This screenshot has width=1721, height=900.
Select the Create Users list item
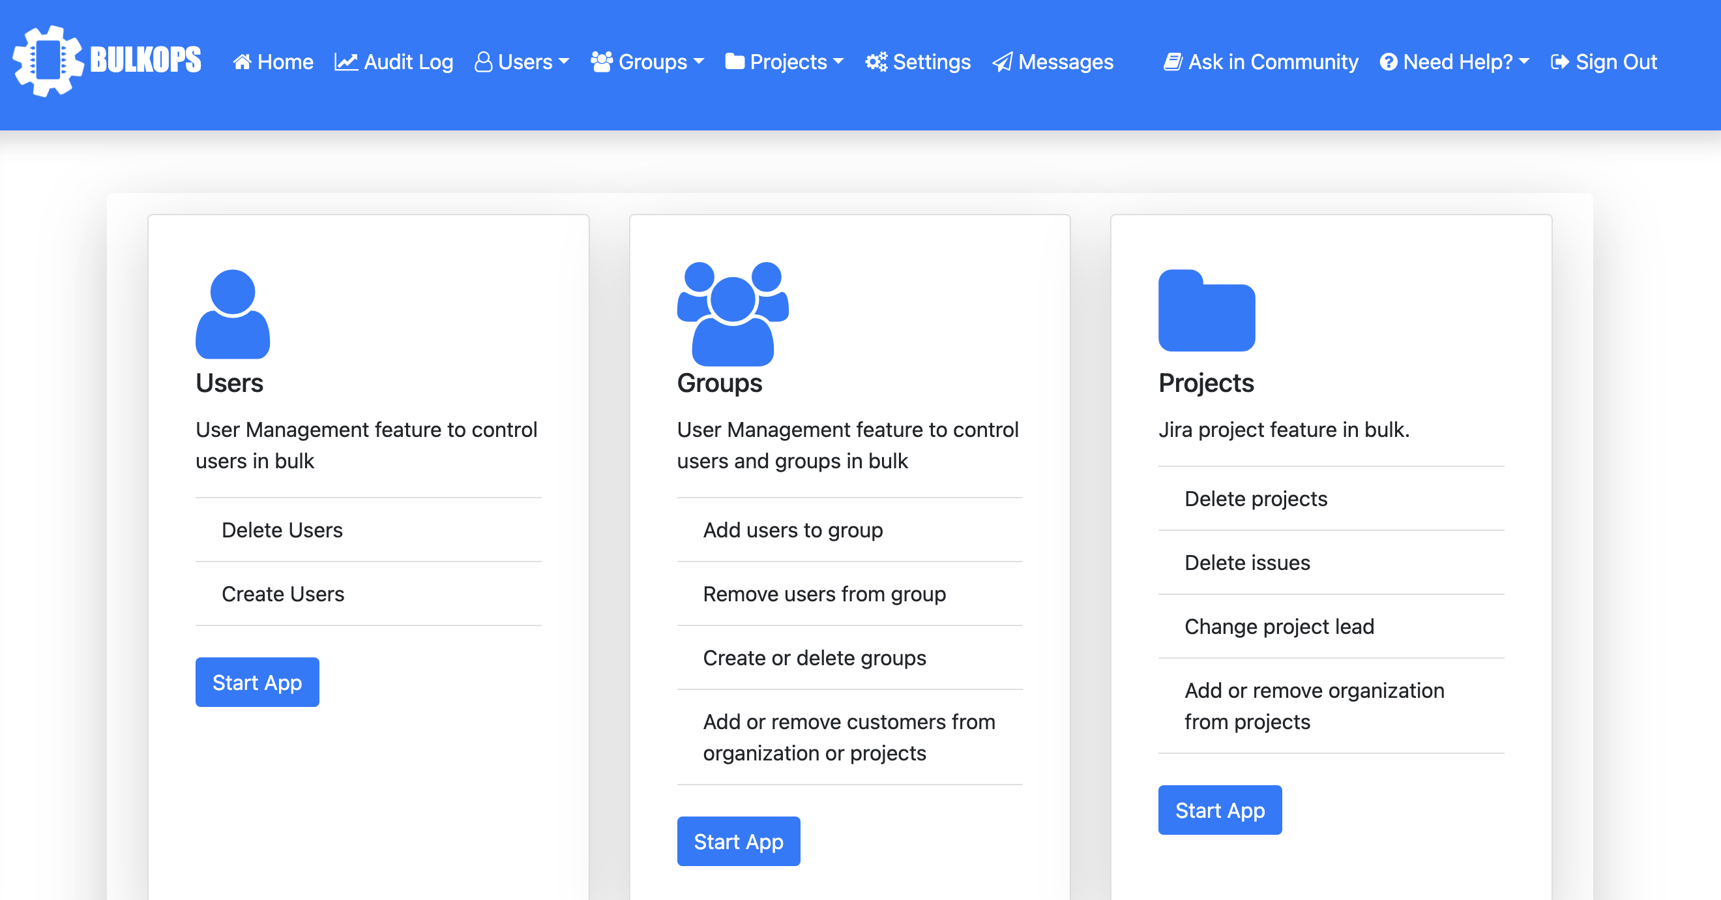tap(369, 594)
